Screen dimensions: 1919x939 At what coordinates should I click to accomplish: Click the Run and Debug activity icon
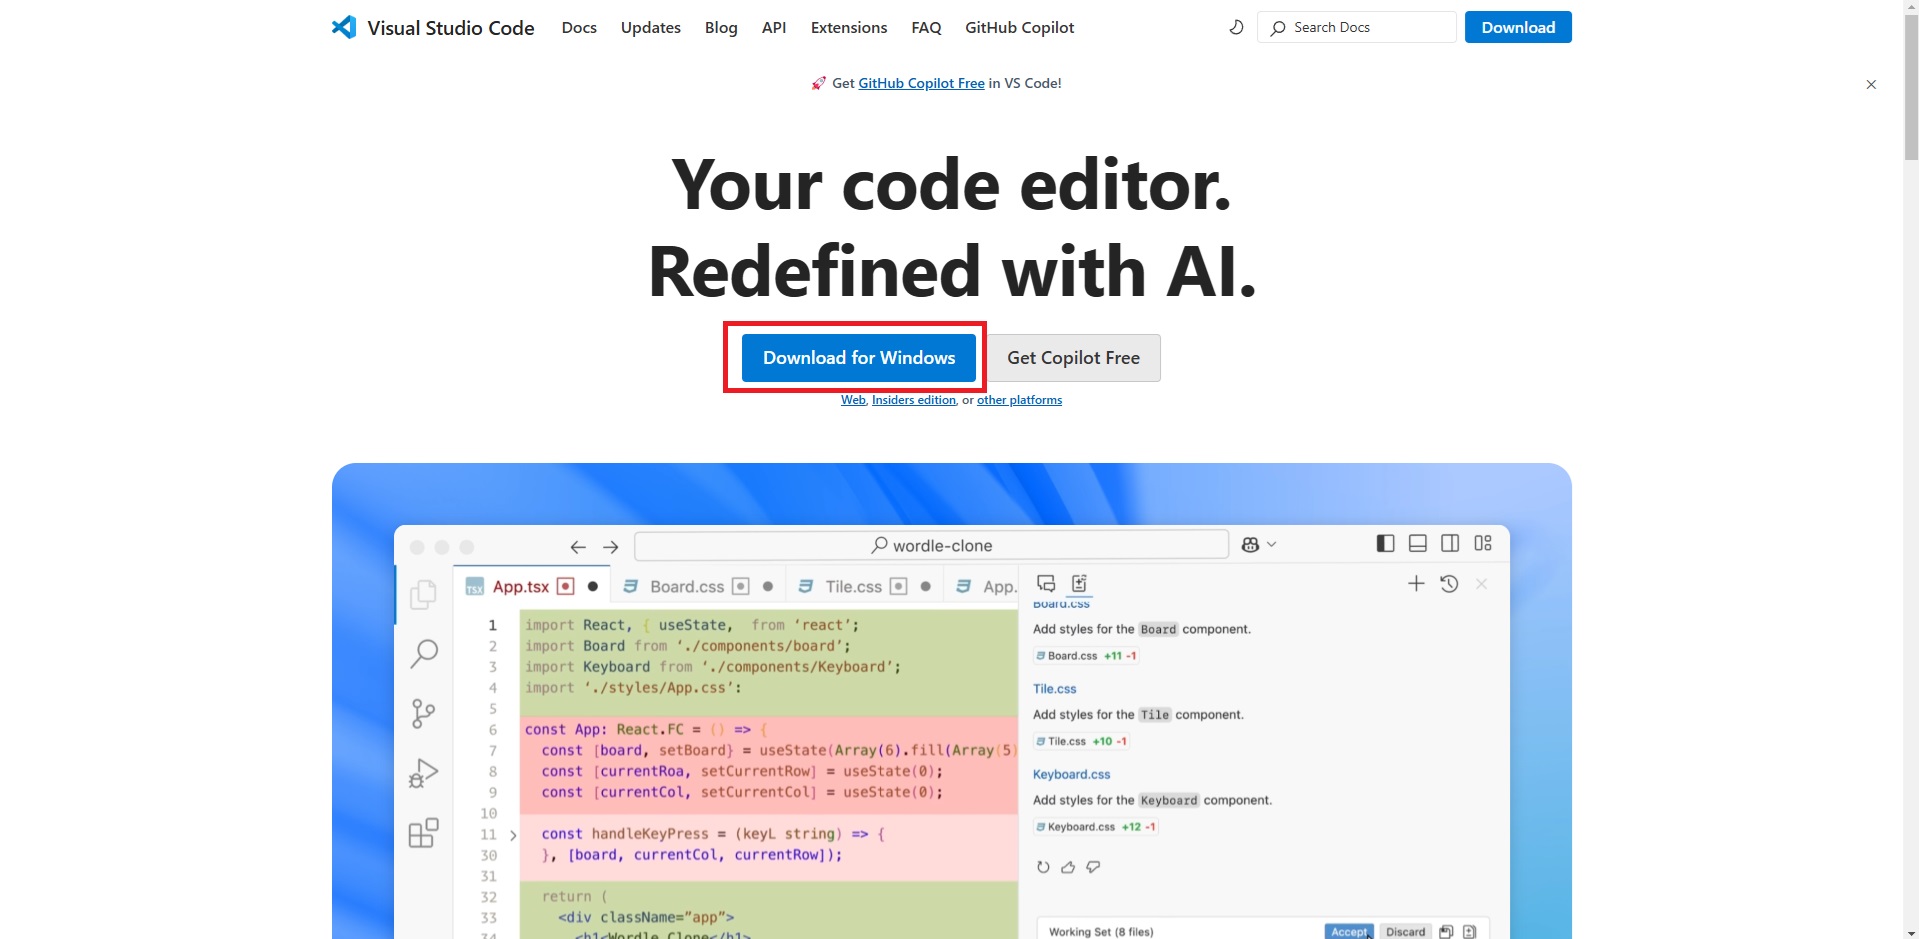(423, 773)
